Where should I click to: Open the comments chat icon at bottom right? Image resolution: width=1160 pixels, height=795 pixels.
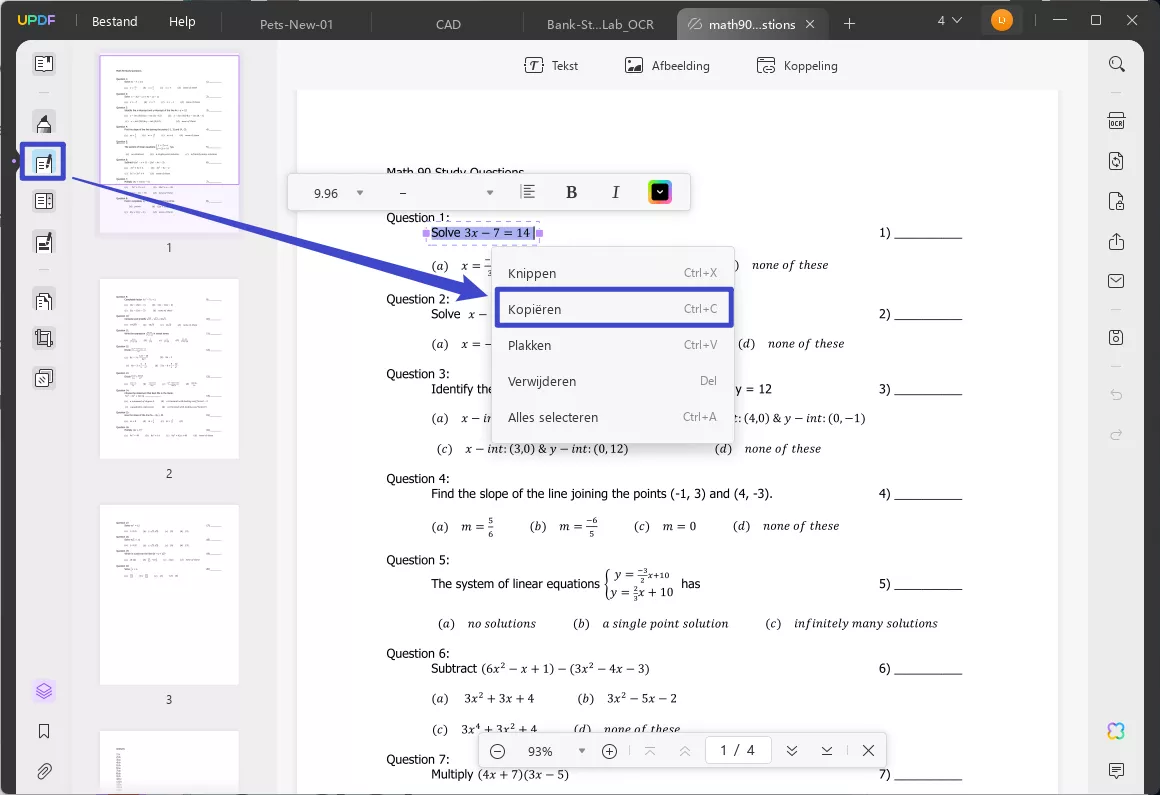(1116, 771)
